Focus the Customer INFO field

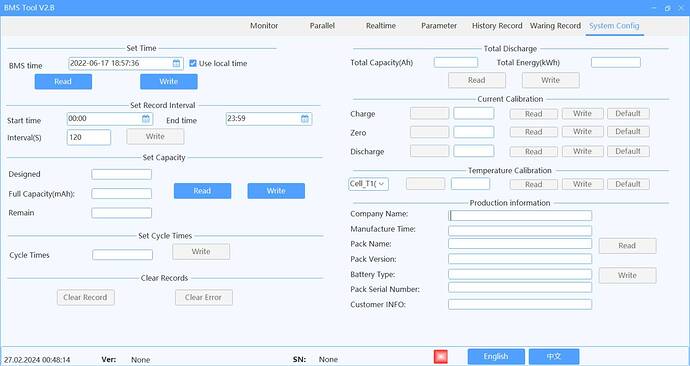520,304
